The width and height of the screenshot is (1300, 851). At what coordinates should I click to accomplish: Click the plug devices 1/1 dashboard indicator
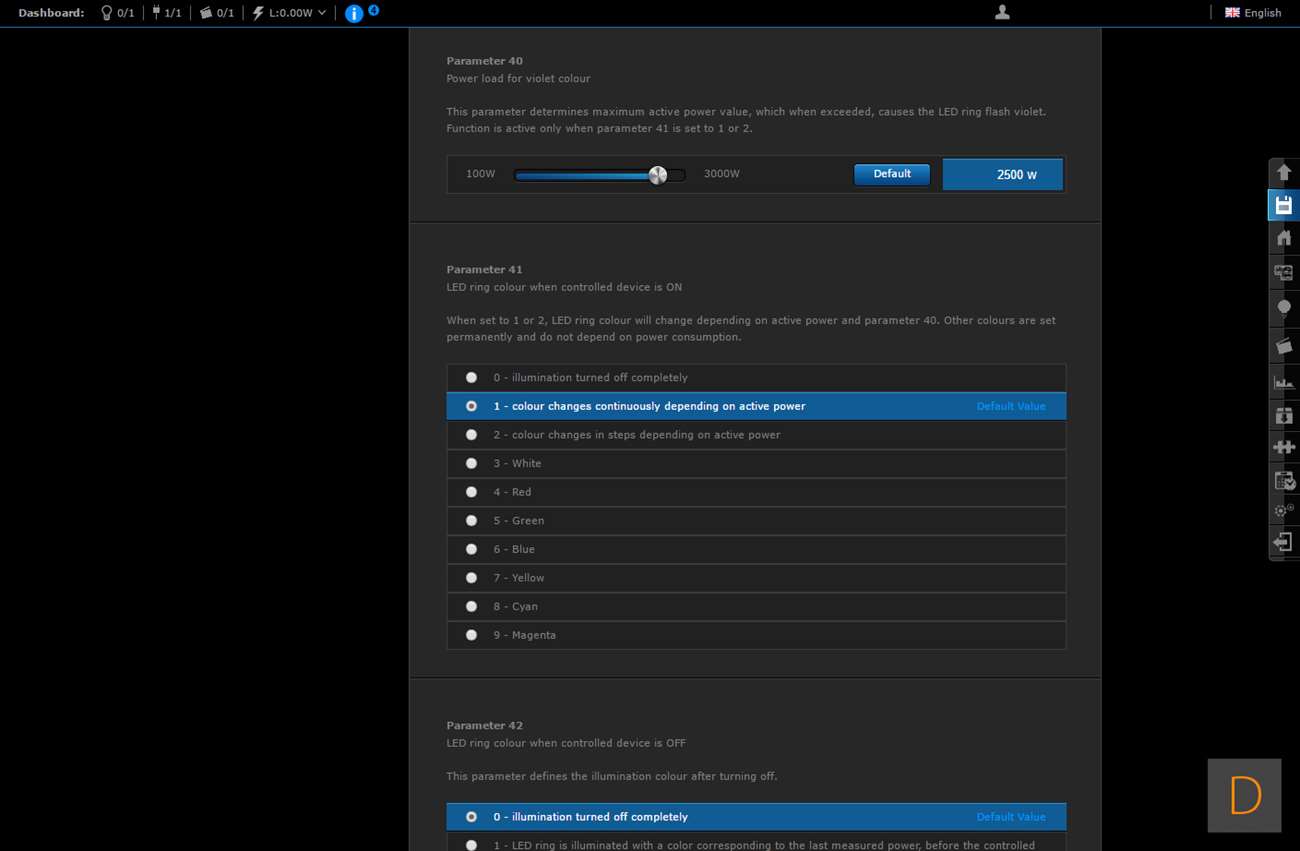[166, 13]
